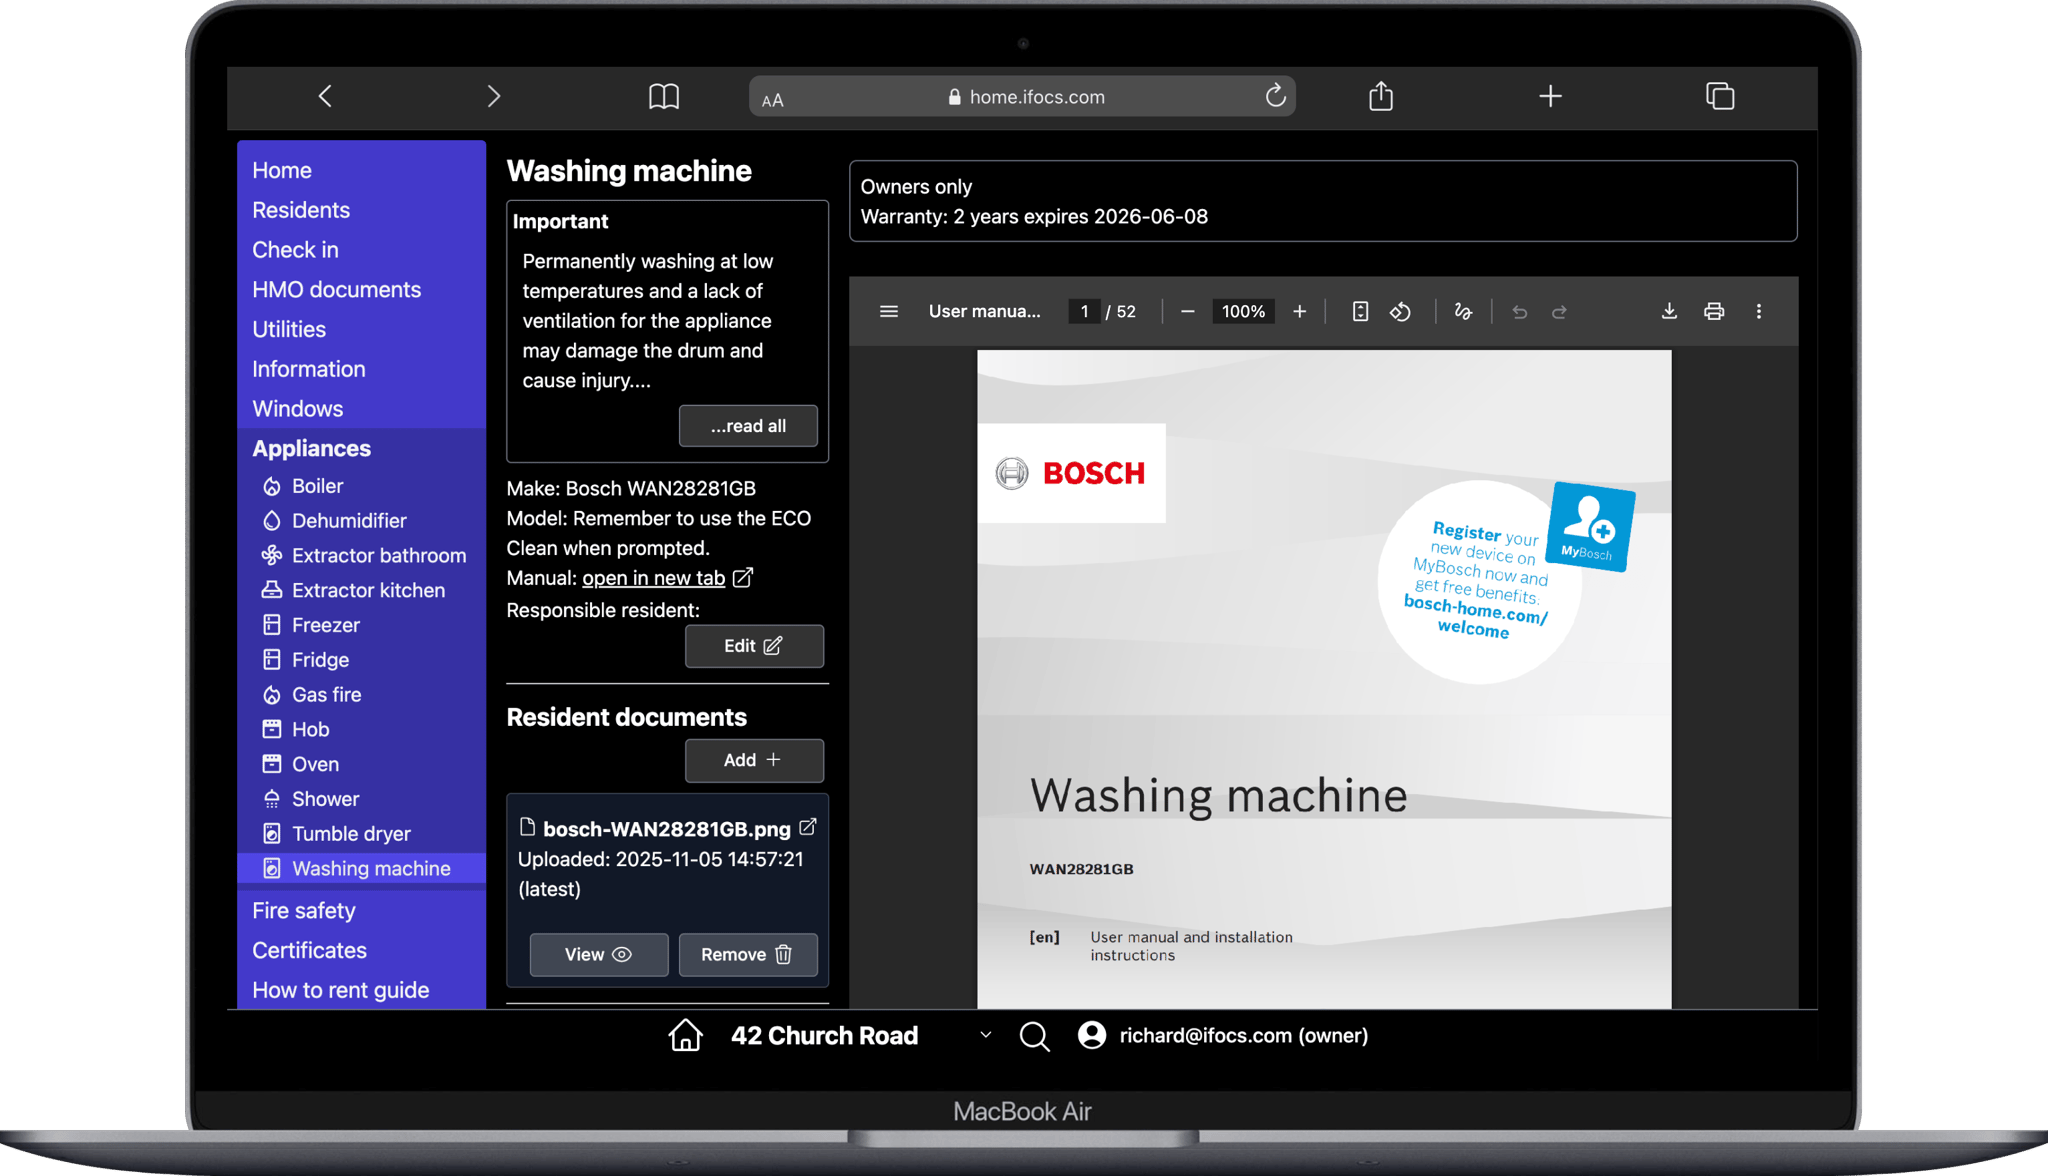
Task: Toggle the PDF sidebar hamburger menu
Action: point(888,311)
